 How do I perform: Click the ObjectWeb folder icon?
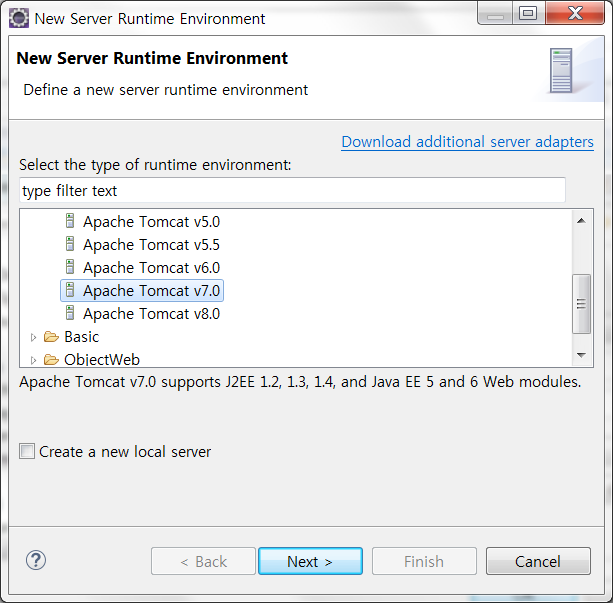(51, 359)
